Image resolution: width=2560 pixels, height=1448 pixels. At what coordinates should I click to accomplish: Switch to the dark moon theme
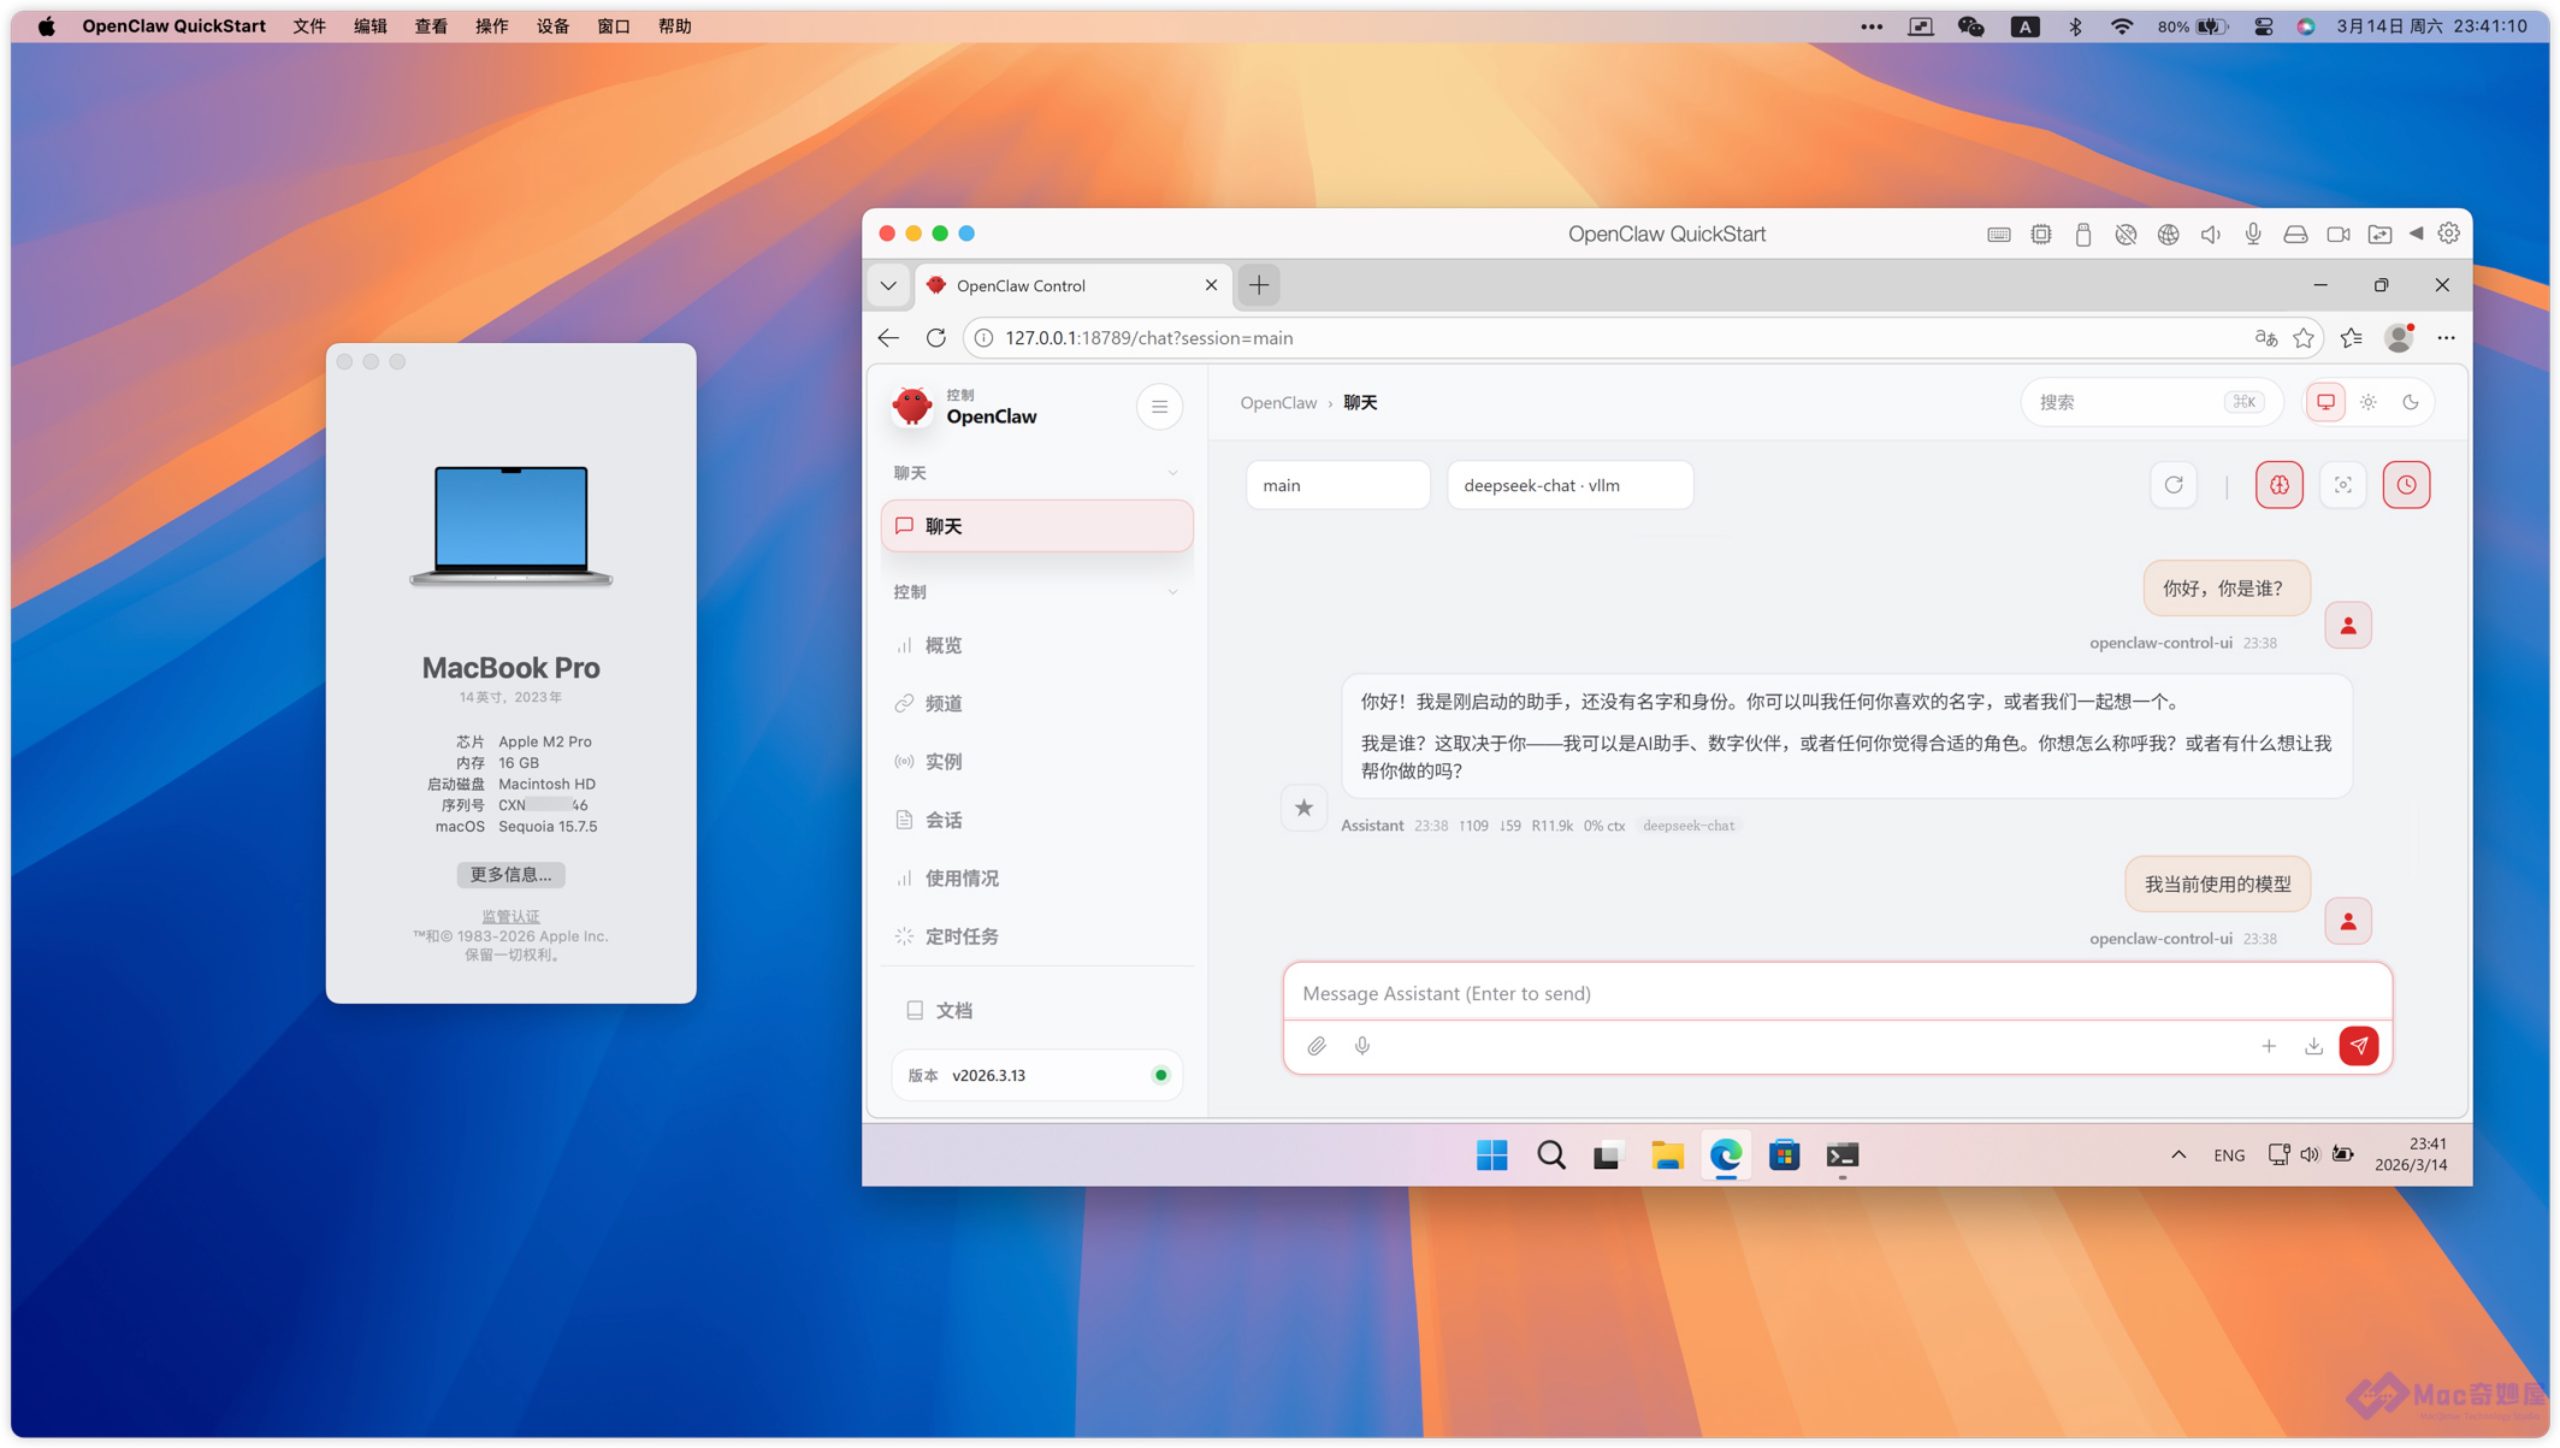tap(2410, 402)
